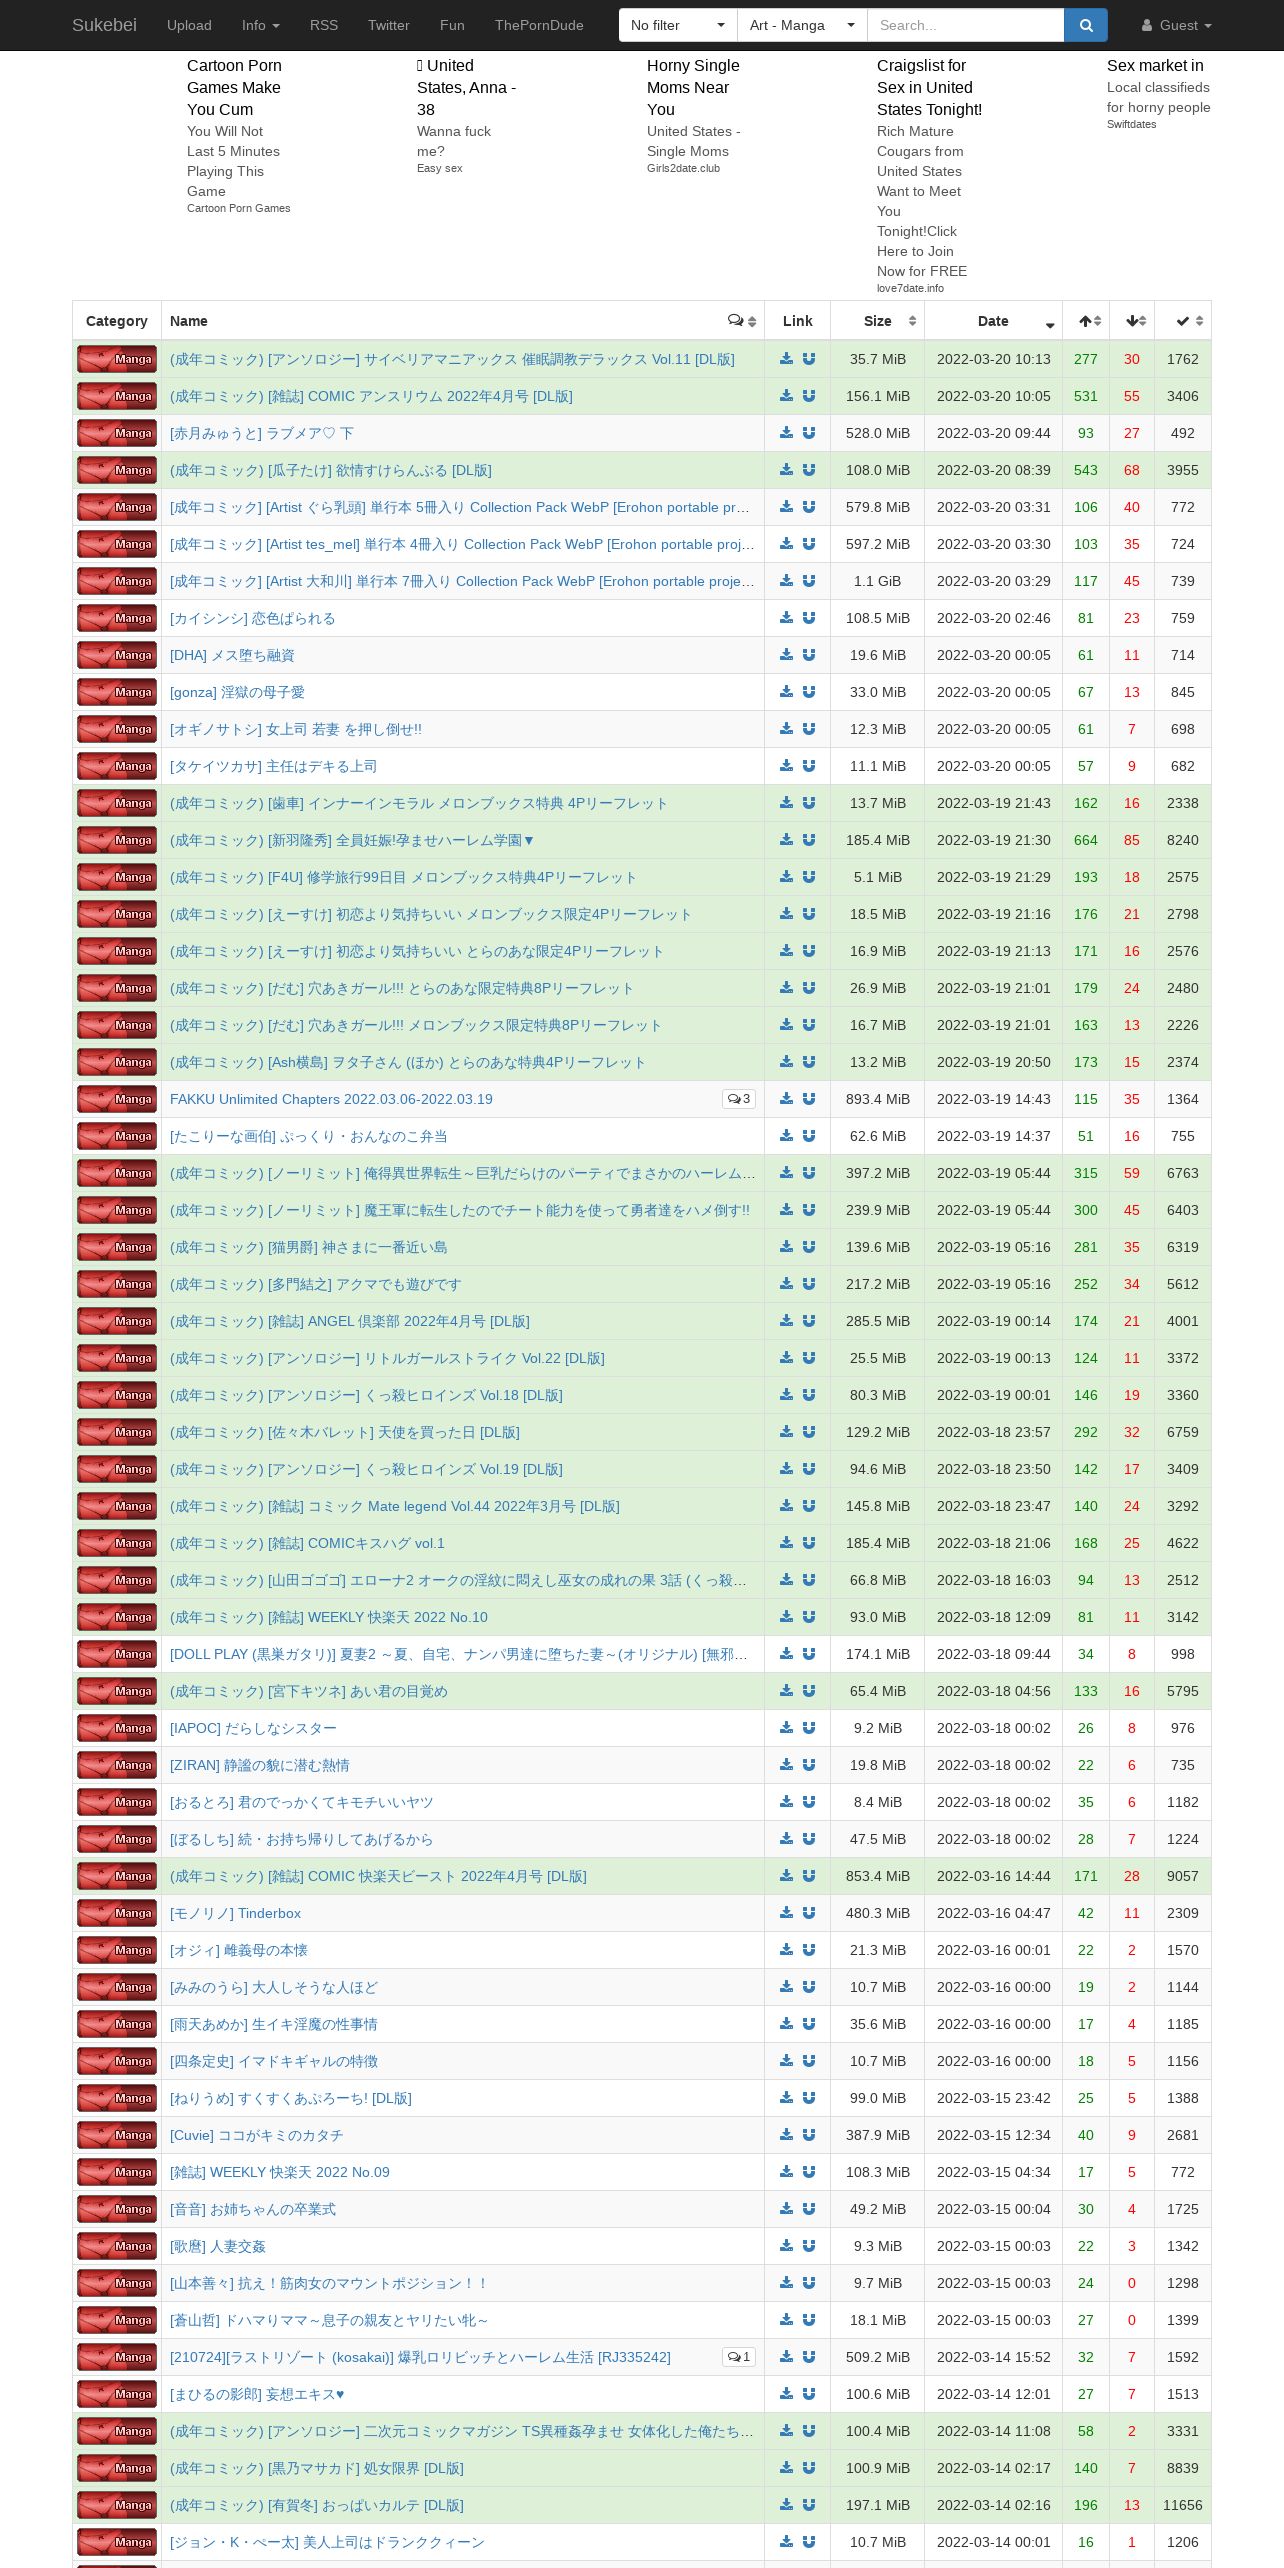Click the 11656 completed count cell
The width and height of the screenshot is (1284, 2568).
[x=1183, y=2505]
